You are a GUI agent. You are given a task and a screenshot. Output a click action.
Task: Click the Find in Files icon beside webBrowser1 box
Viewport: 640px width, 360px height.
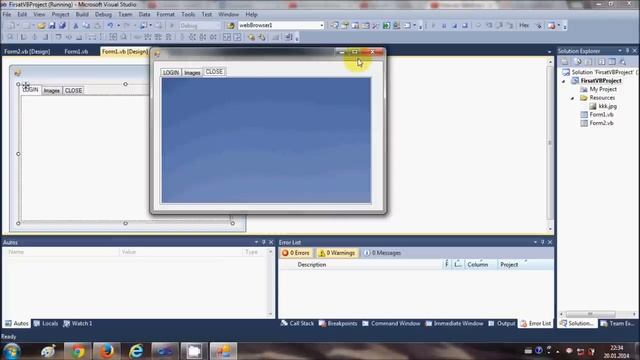pos(231,26)
